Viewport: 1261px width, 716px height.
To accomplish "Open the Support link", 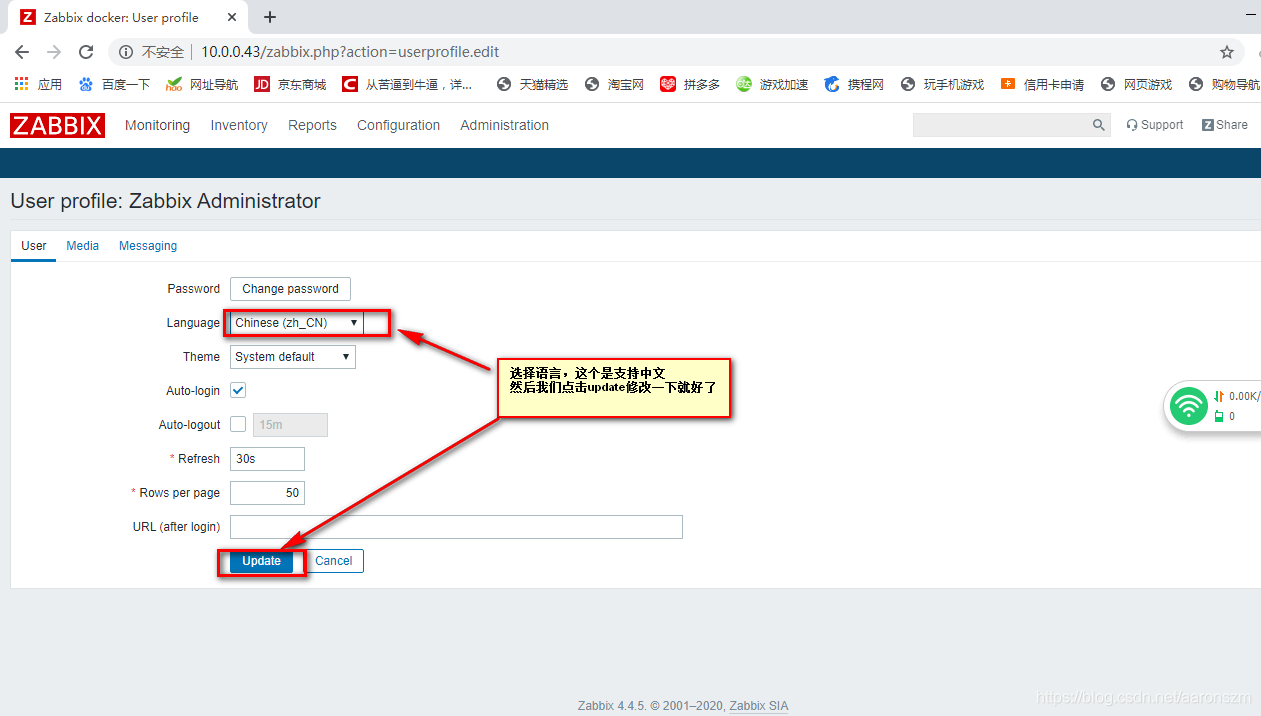I will click(x=1154, y=125).
